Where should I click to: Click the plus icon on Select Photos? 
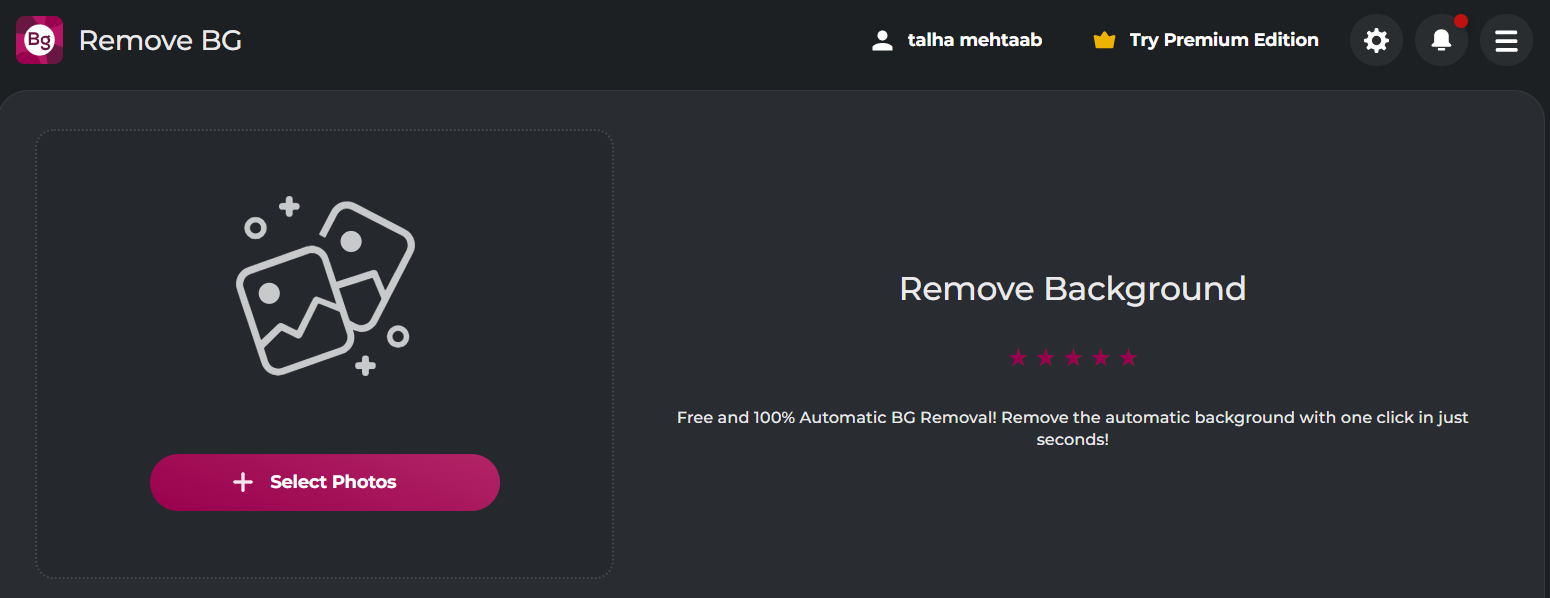[x=243, y=482]
